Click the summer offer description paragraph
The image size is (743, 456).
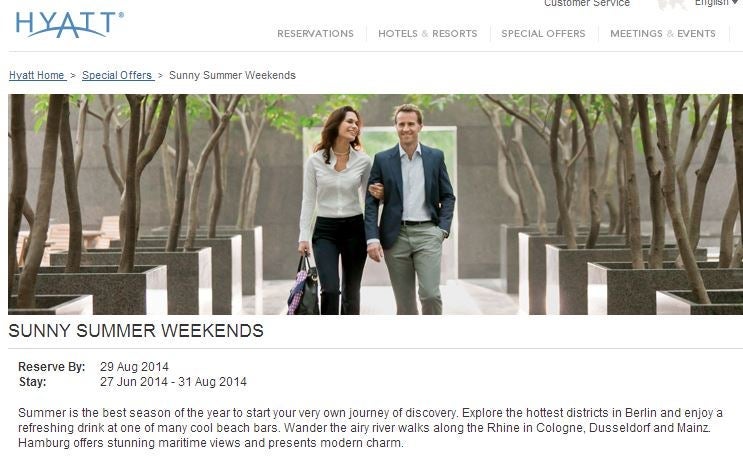[370, 428]
